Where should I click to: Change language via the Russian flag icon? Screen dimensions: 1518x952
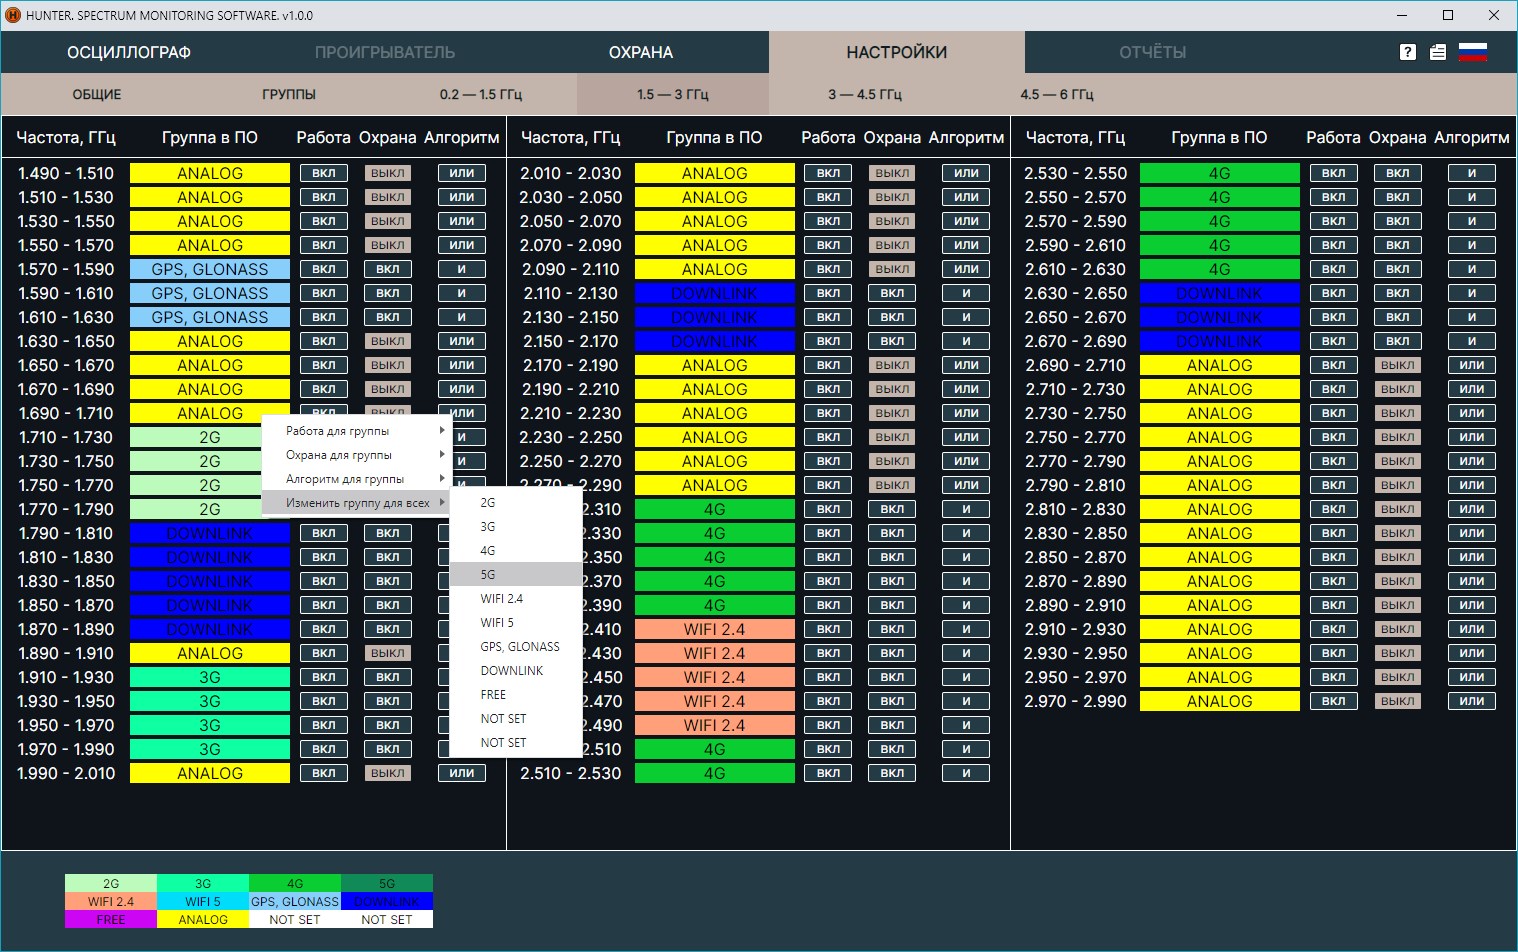pos(1472,52)
